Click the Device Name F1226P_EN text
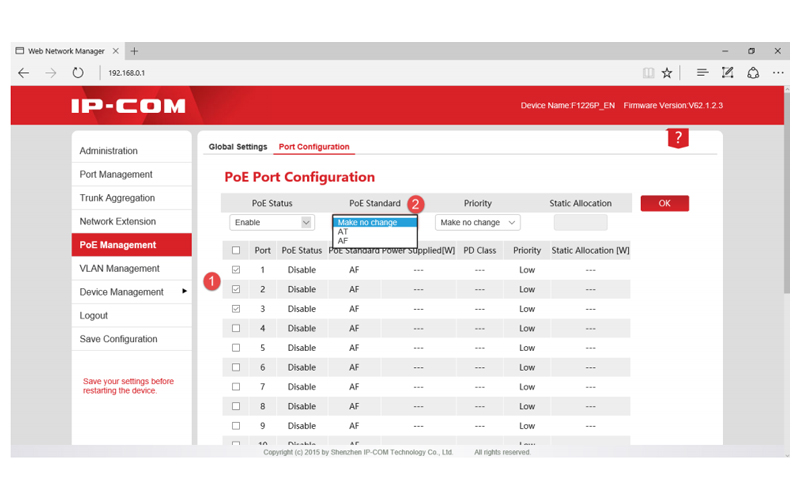The image size is (800, 500). click(567, 106)
